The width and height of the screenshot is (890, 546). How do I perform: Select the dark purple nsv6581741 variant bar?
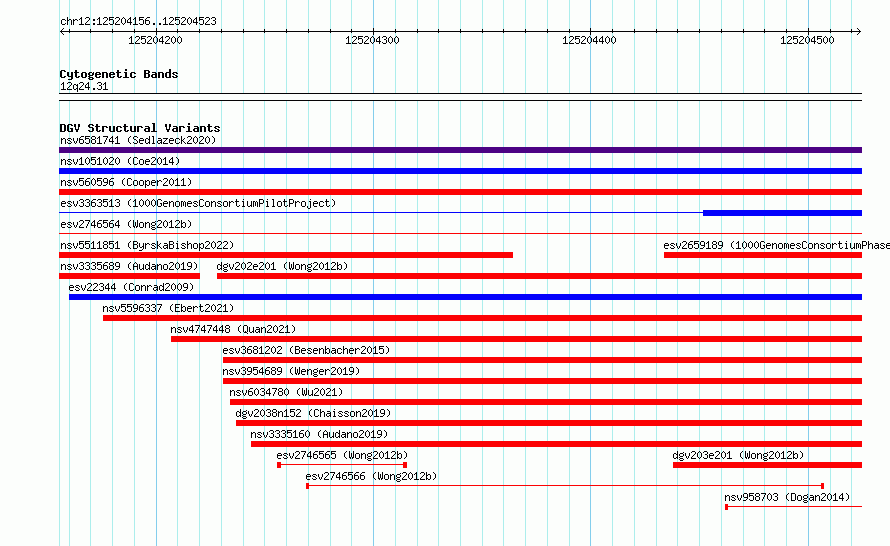[460, 150]
